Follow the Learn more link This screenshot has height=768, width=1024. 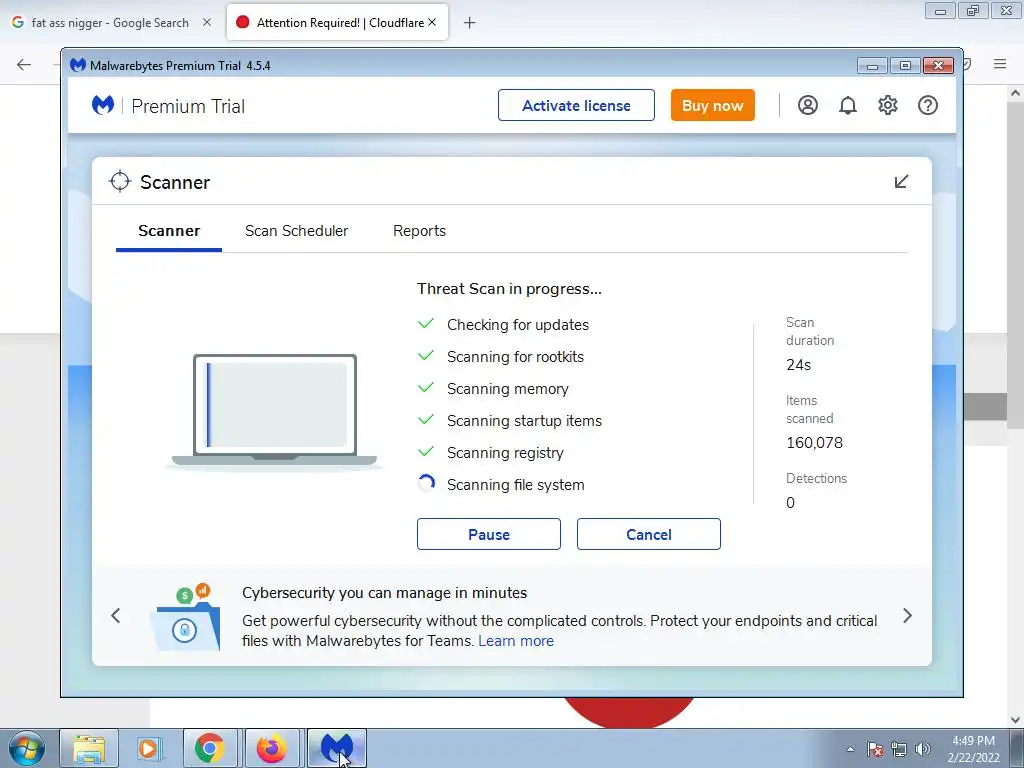click(x=516, y=641)
